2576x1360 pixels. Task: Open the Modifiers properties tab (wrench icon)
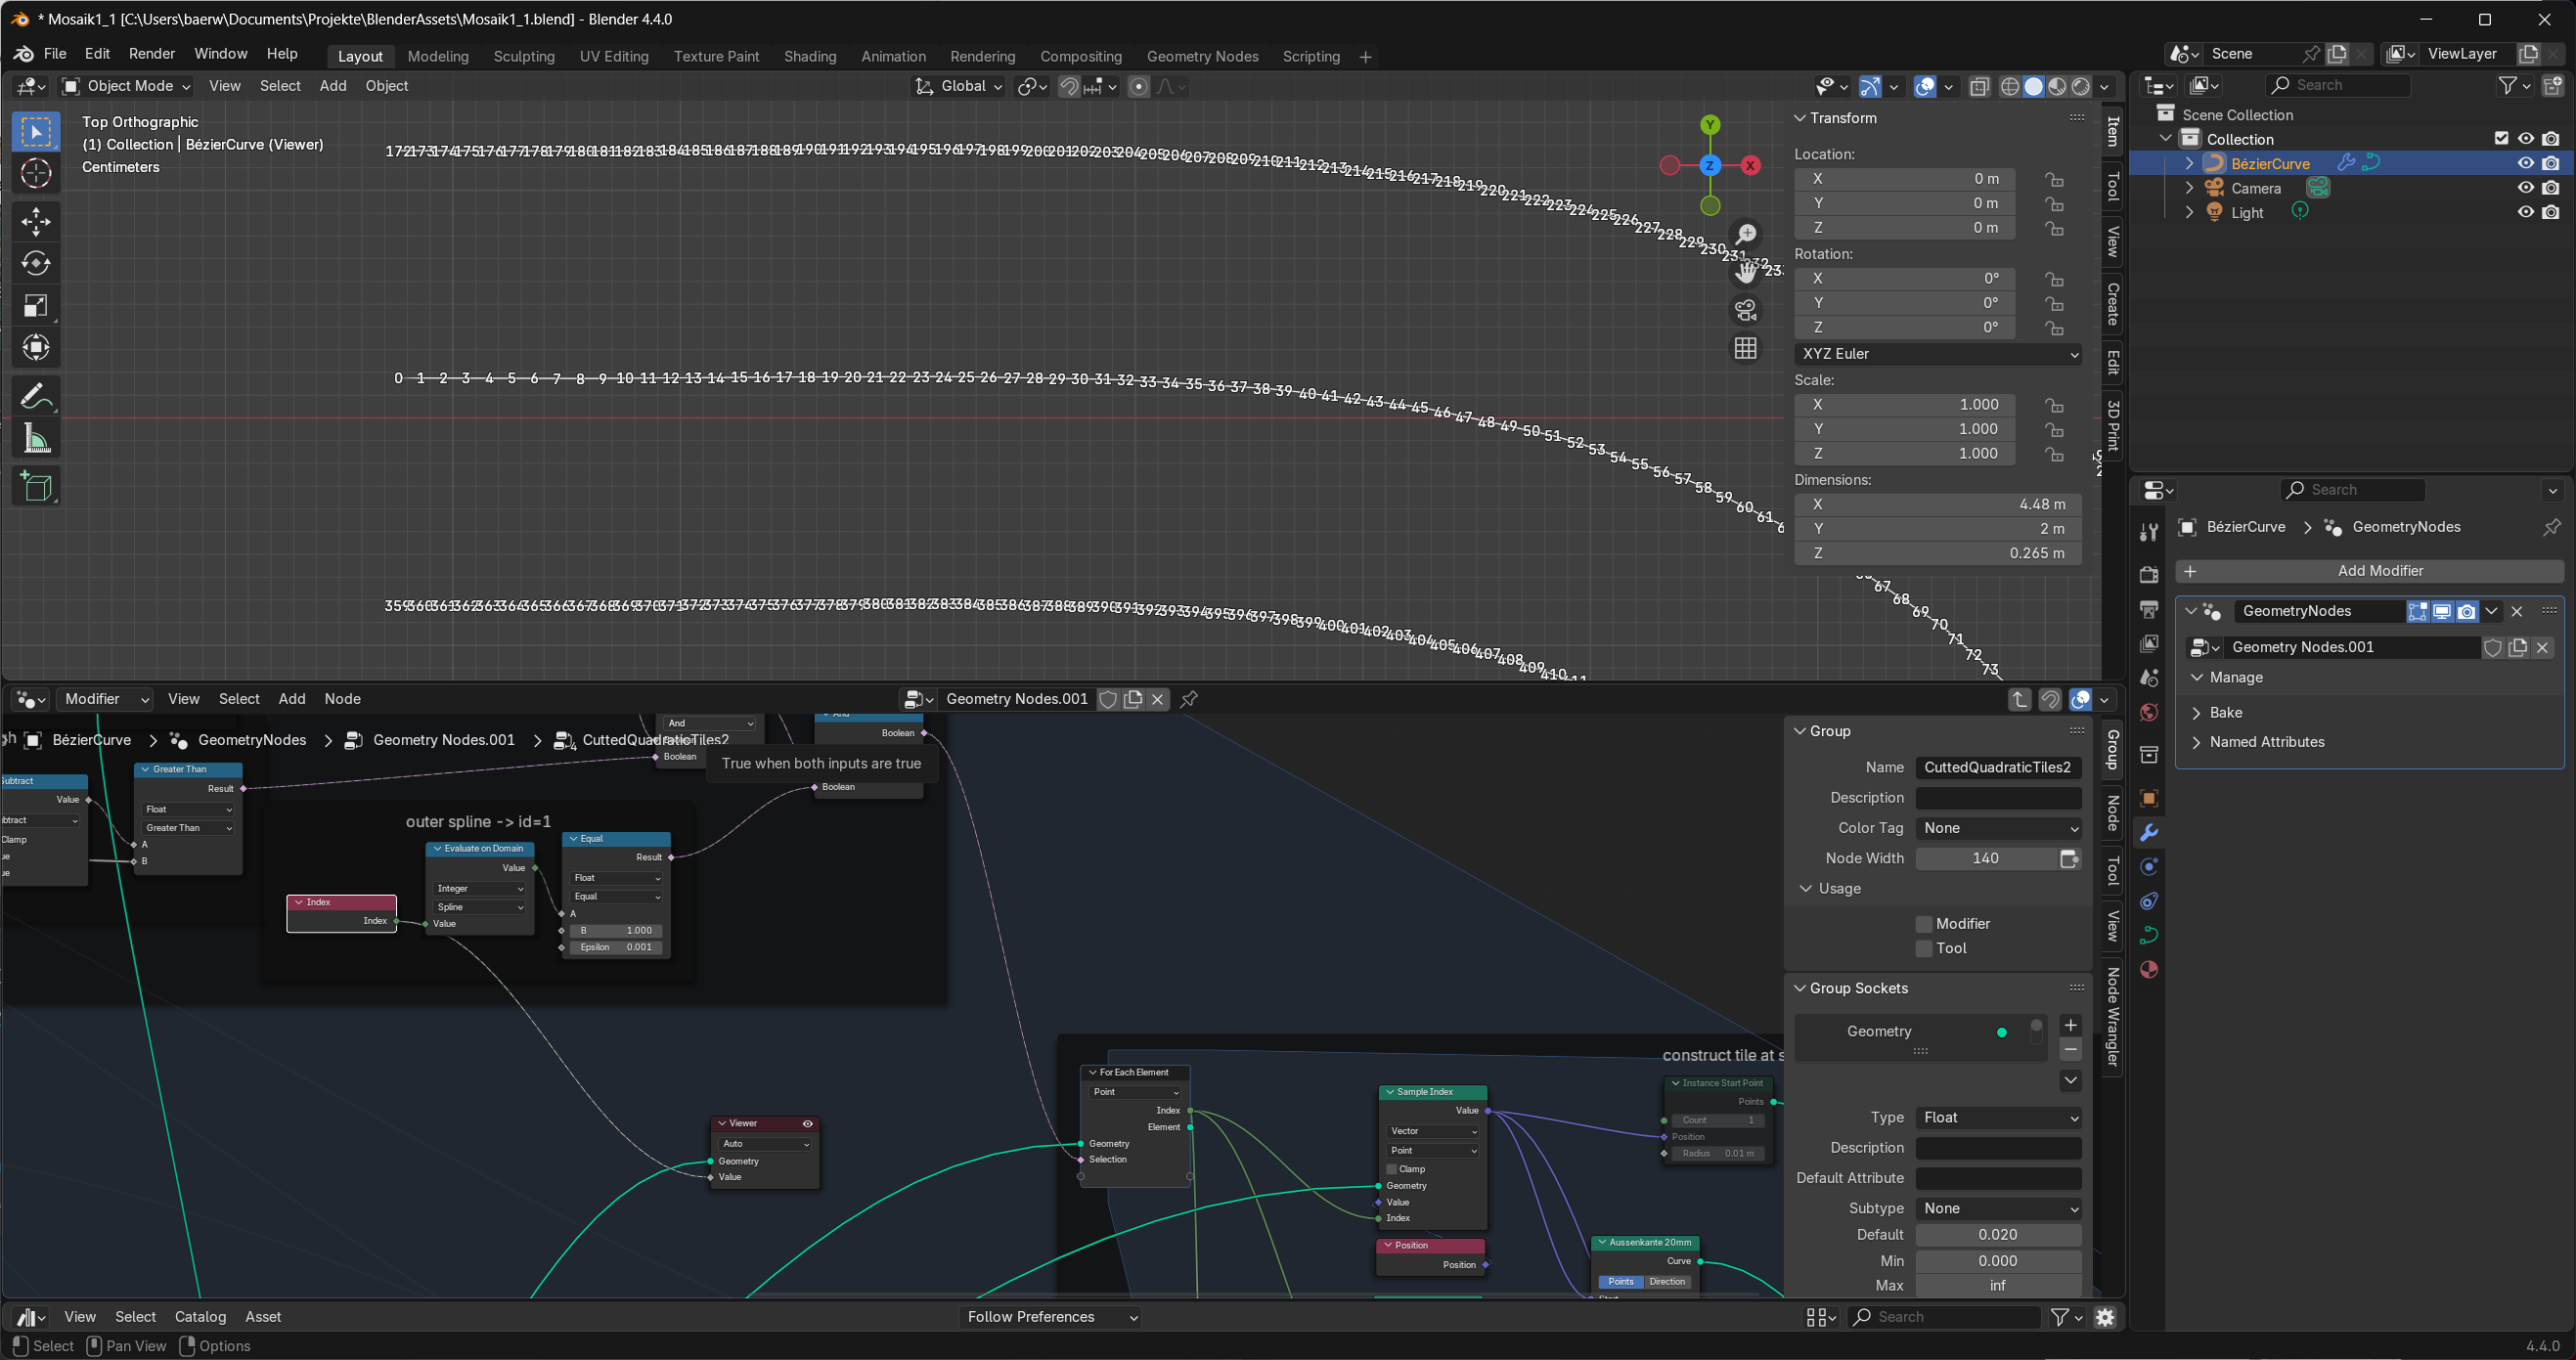[x=2148, y=833]
